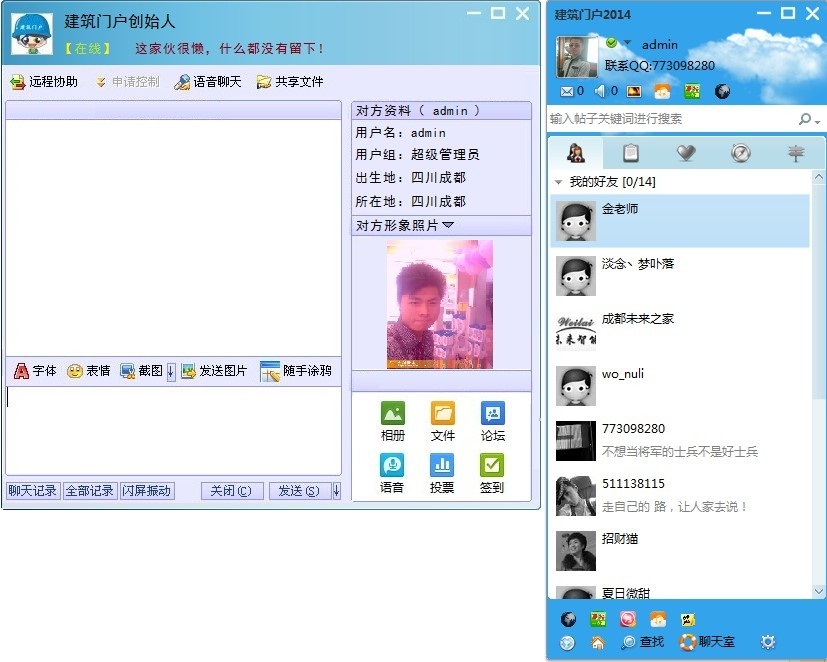The width and height of the screenshot is (827, 662).
Task: Open 随手涂鸦 doodle tool
Action: (296, 371)
